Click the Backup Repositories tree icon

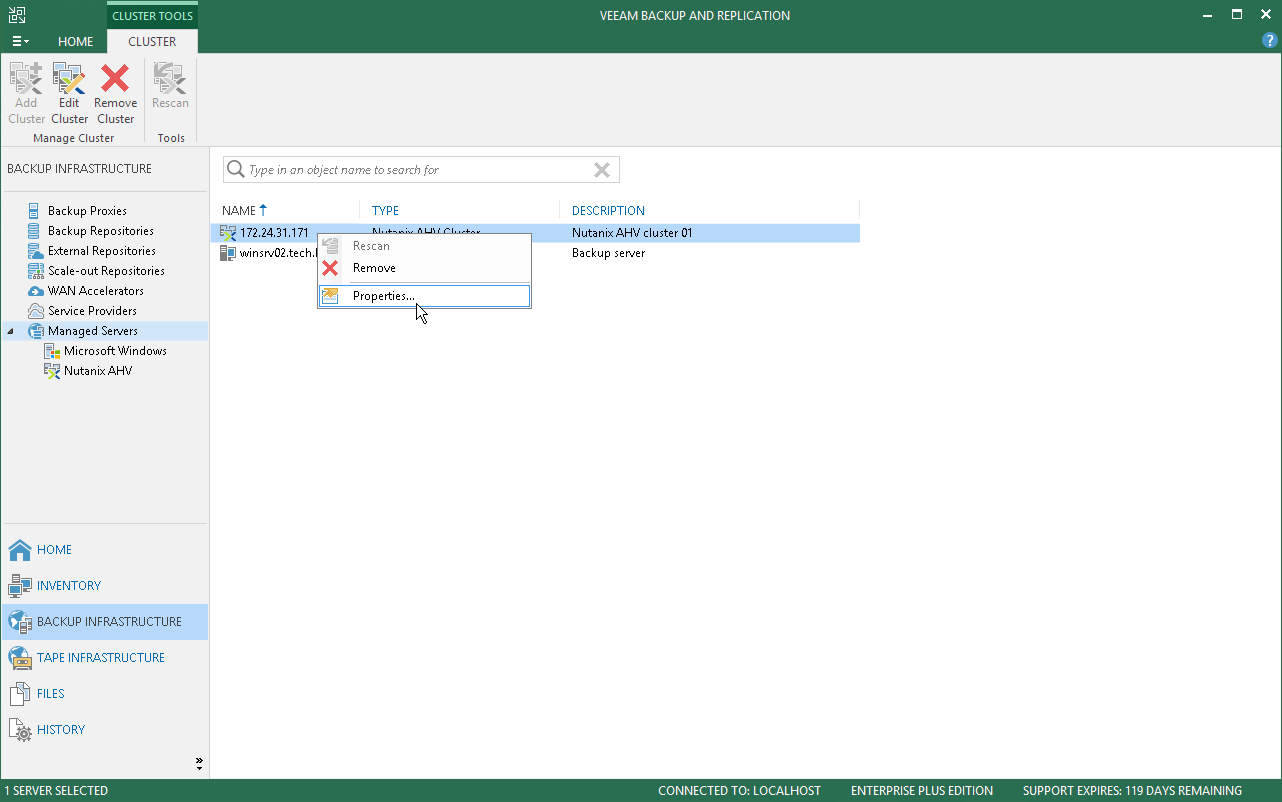pyautogui.click(x=36, y=231)
